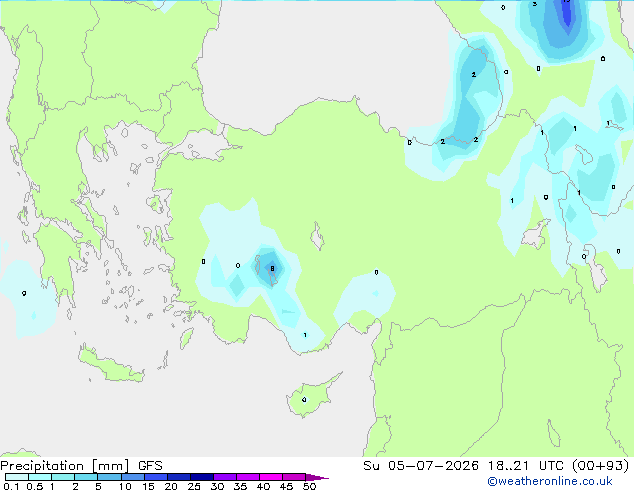Screen dimensions: 634x490
Task: Click the 25 to 30 mm navy legend swatch
Action: click(202, 477)
